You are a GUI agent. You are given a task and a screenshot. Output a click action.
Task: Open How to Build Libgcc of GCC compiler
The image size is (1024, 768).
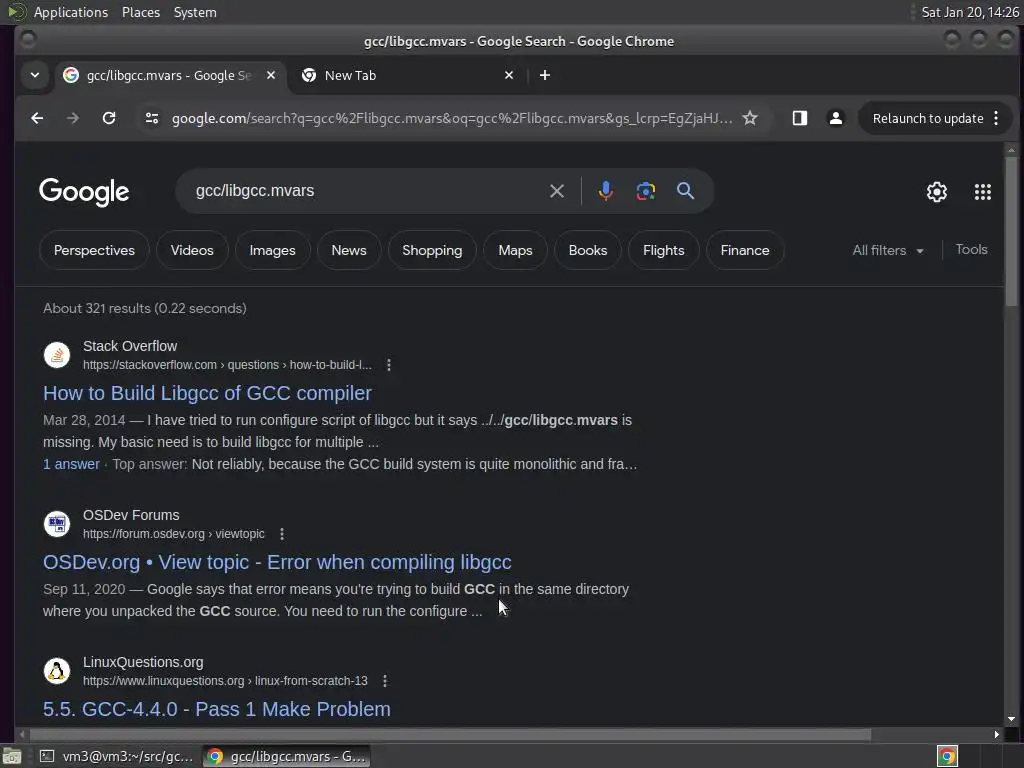[207, 393]
